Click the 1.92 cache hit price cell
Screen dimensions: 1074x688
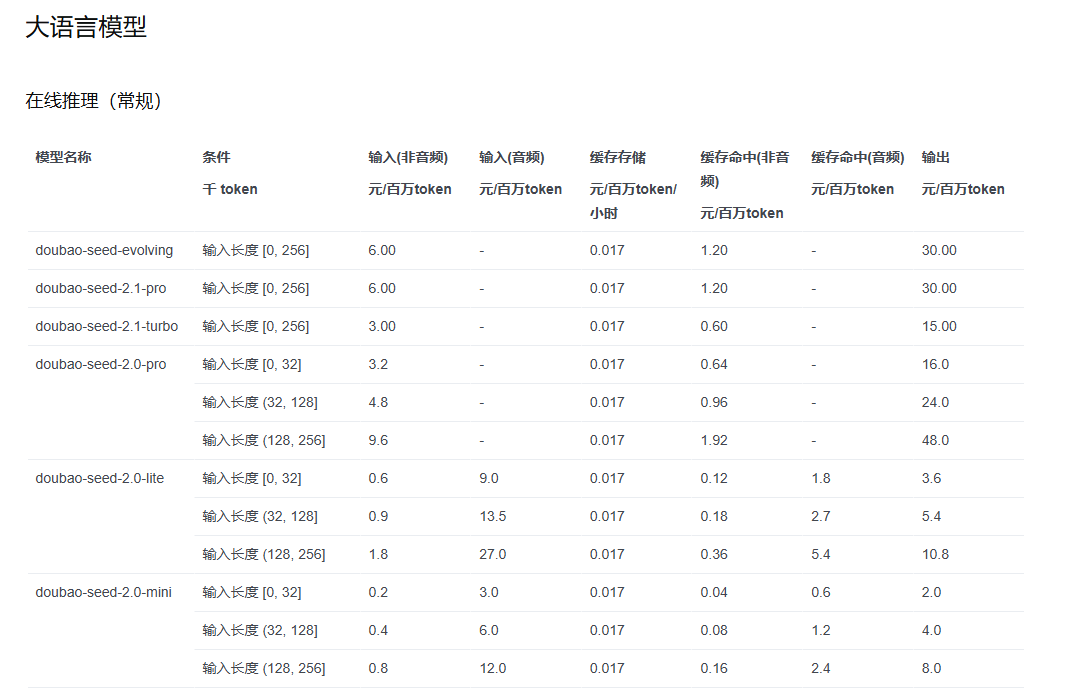714,440
